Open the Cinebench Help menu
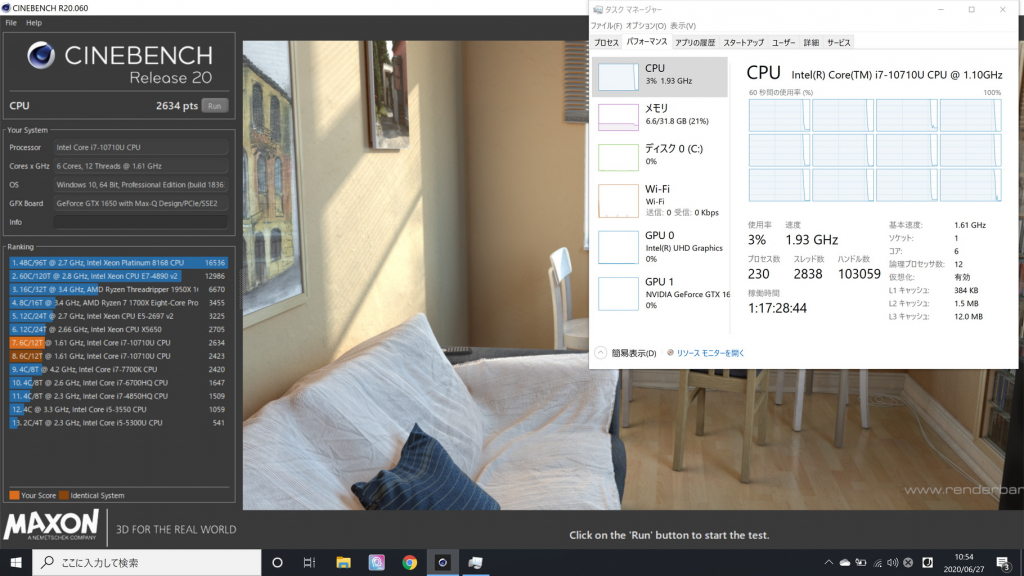This screenshot has width=1024, height=576. (34, 22)
